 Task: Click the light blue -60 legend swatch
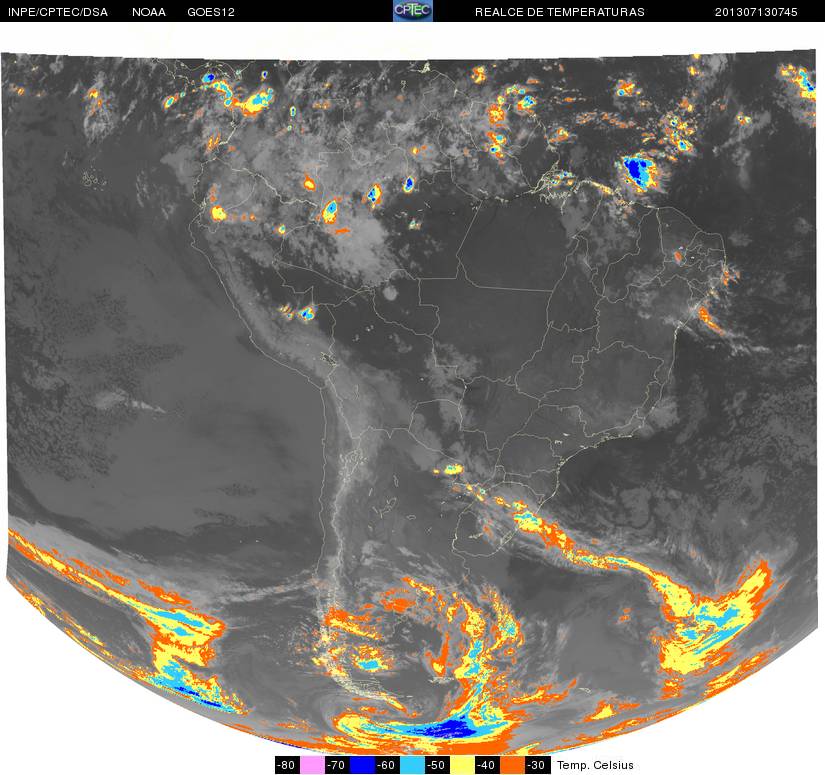point(412,765)
